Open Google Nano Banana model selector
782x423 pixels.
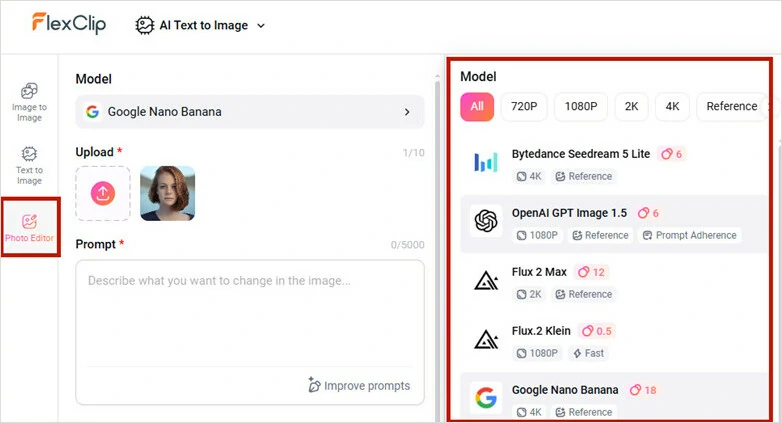[250, 112]
